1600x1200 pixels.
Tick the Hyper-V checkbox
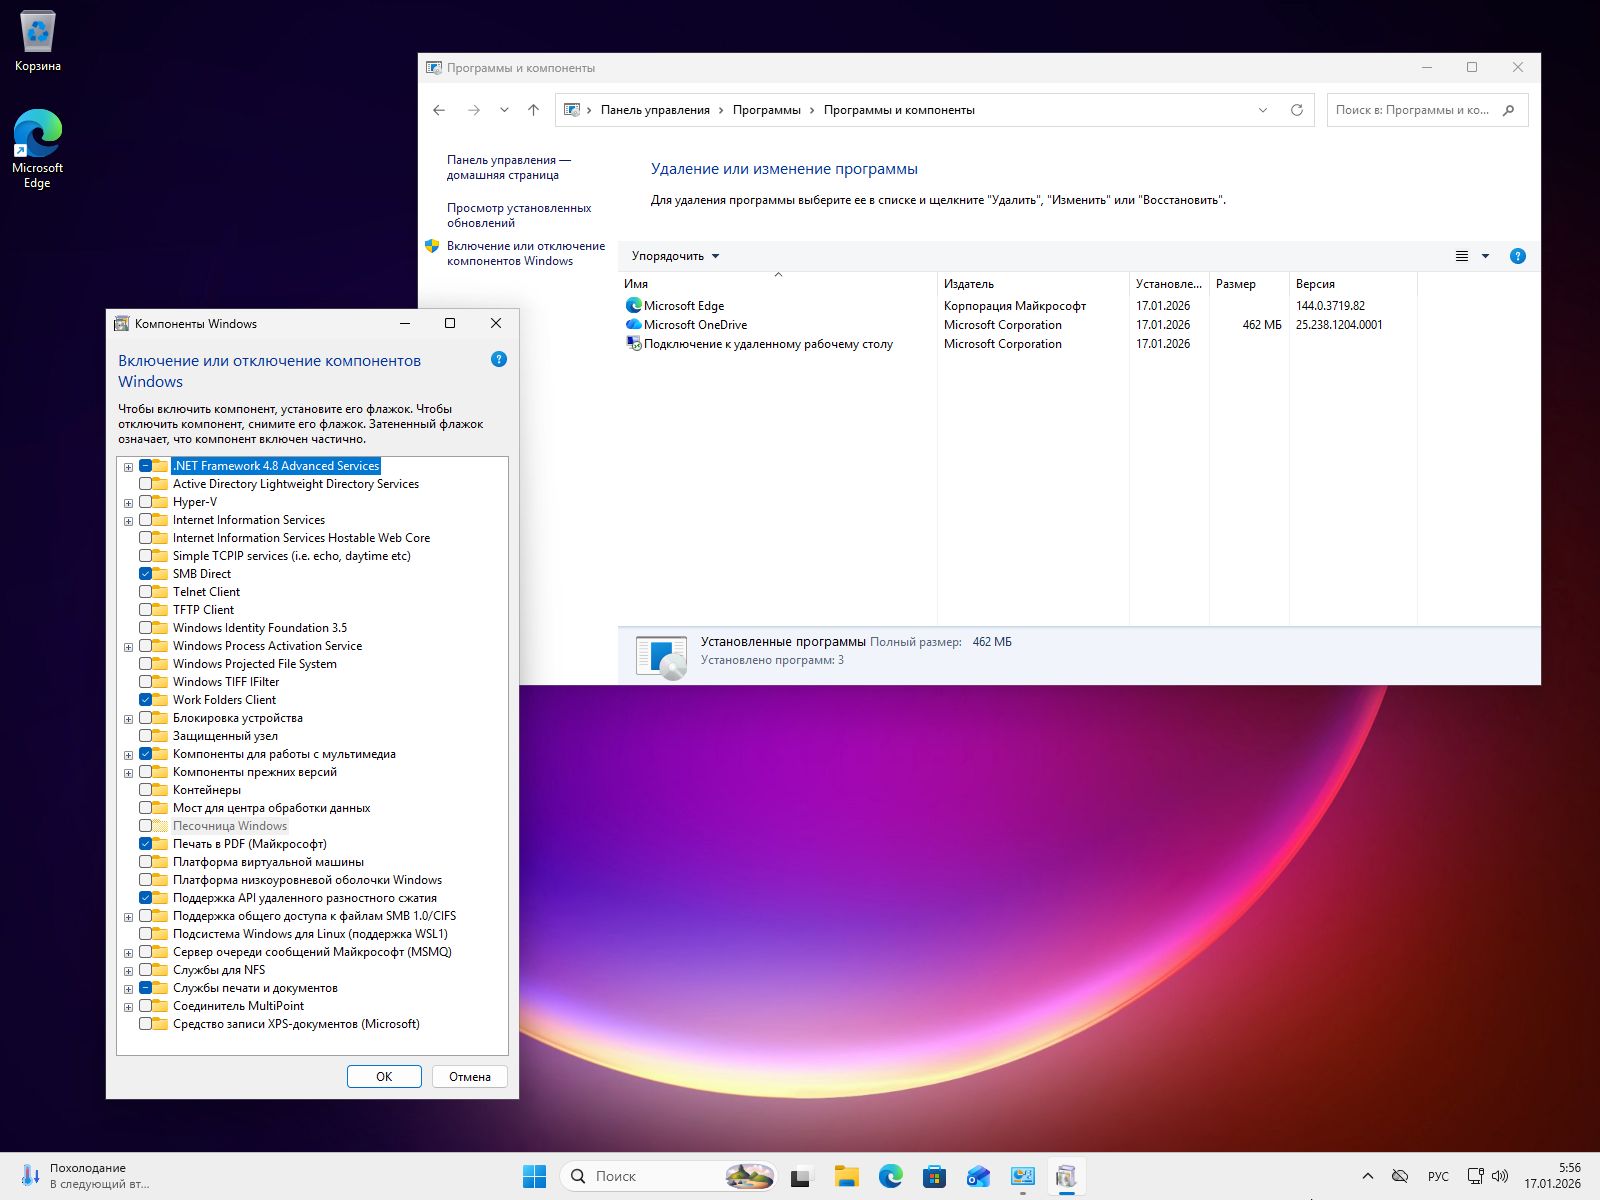[146, 502]
